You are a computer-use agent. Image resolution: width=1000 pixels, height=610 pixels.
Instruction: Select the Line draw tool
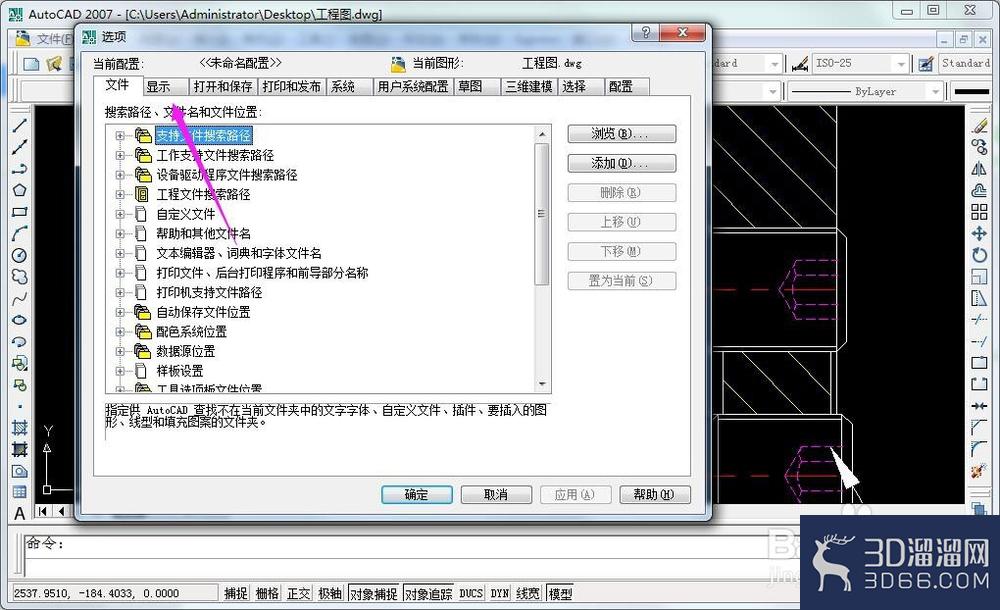click(19, 124)
